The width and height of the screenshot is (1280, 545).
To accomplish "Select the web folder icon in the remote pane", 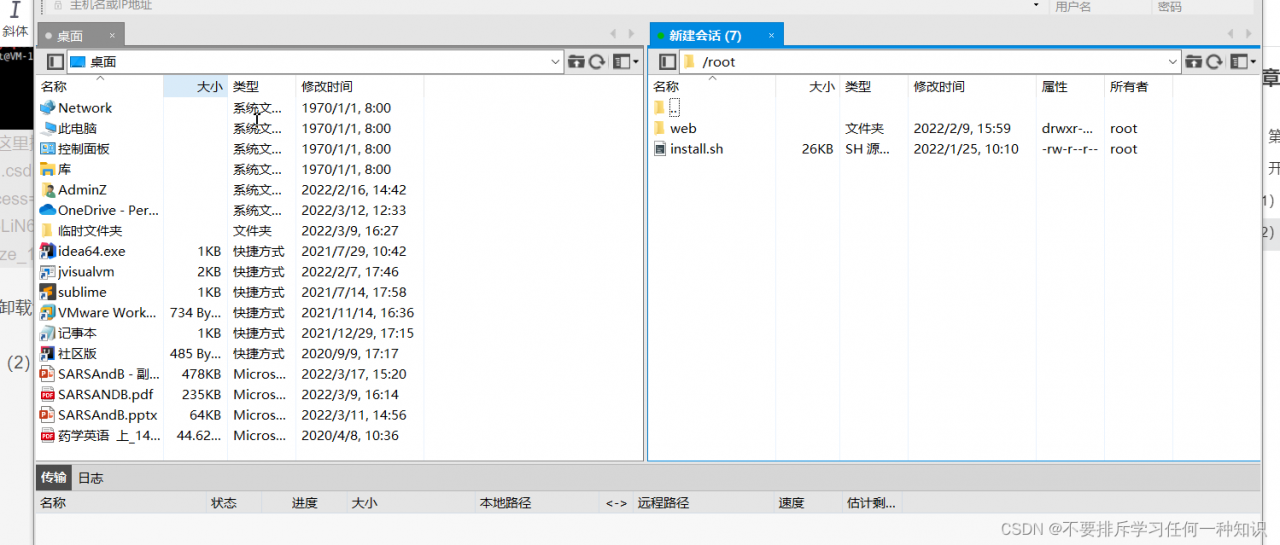I will 660,128.
